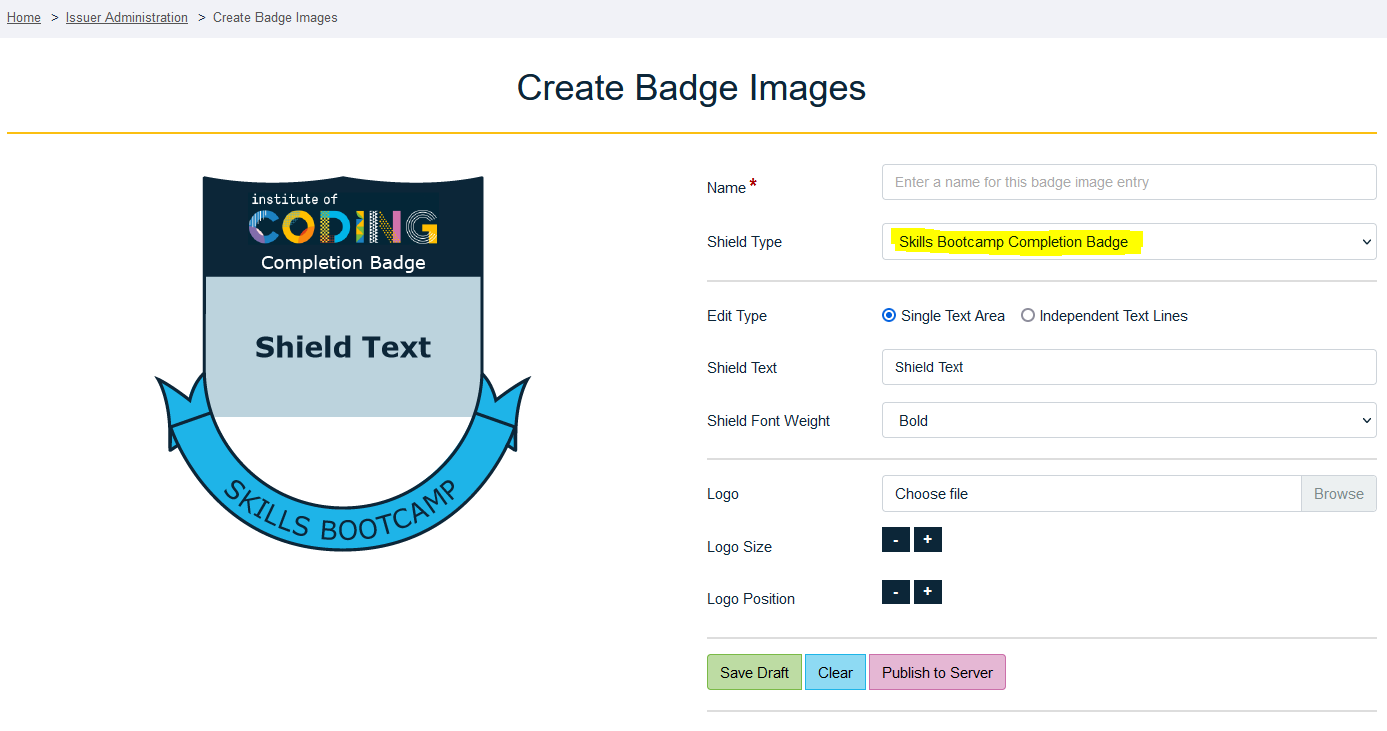
Task: Increase the Logo Size with plus button
Action: tap(927, 540)
